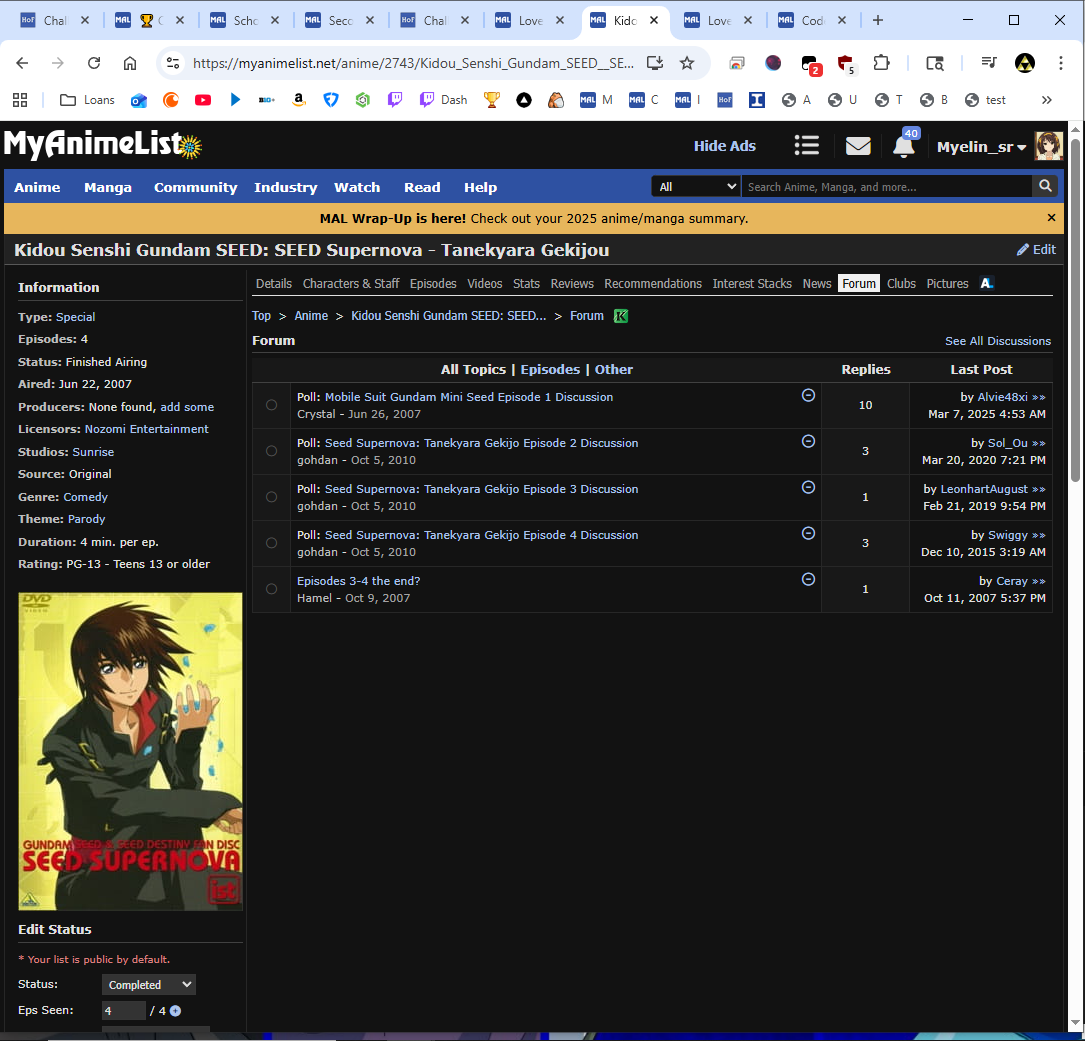
Task: Click the Seed Supernova DVD cover image
Action: [130, 751]
